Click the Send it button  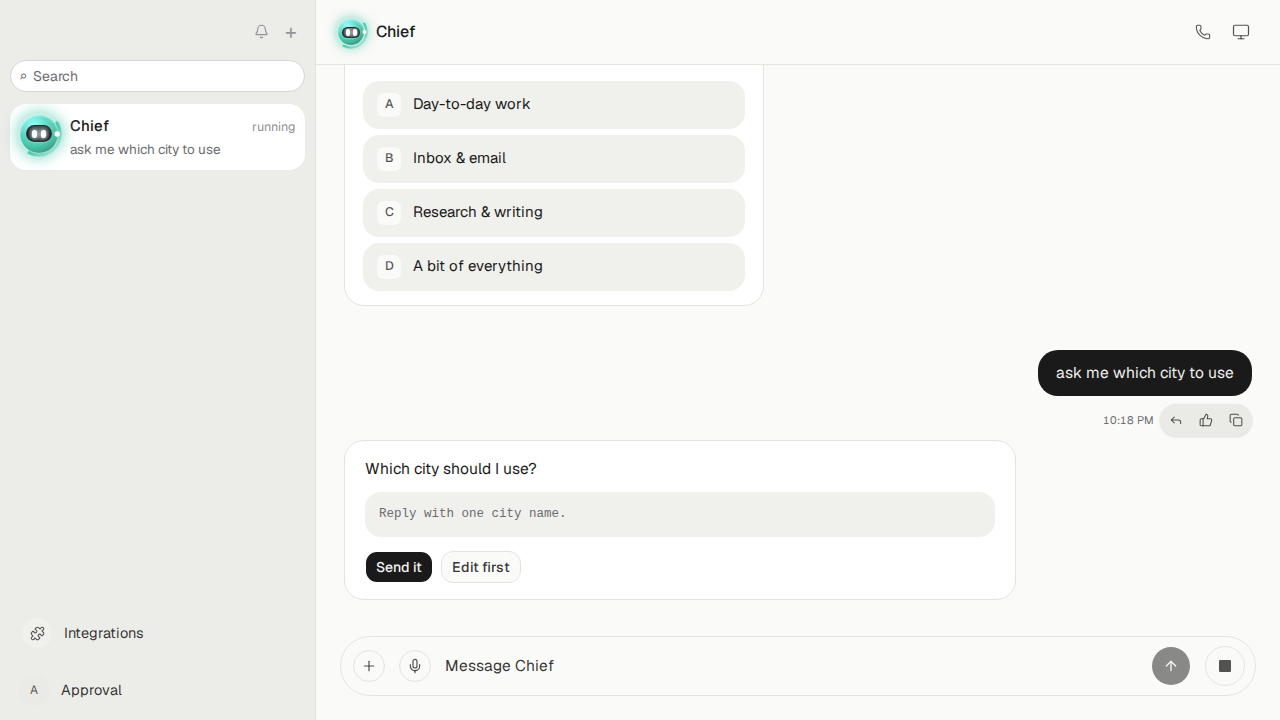pyautogui.click(x=399, y=567)
